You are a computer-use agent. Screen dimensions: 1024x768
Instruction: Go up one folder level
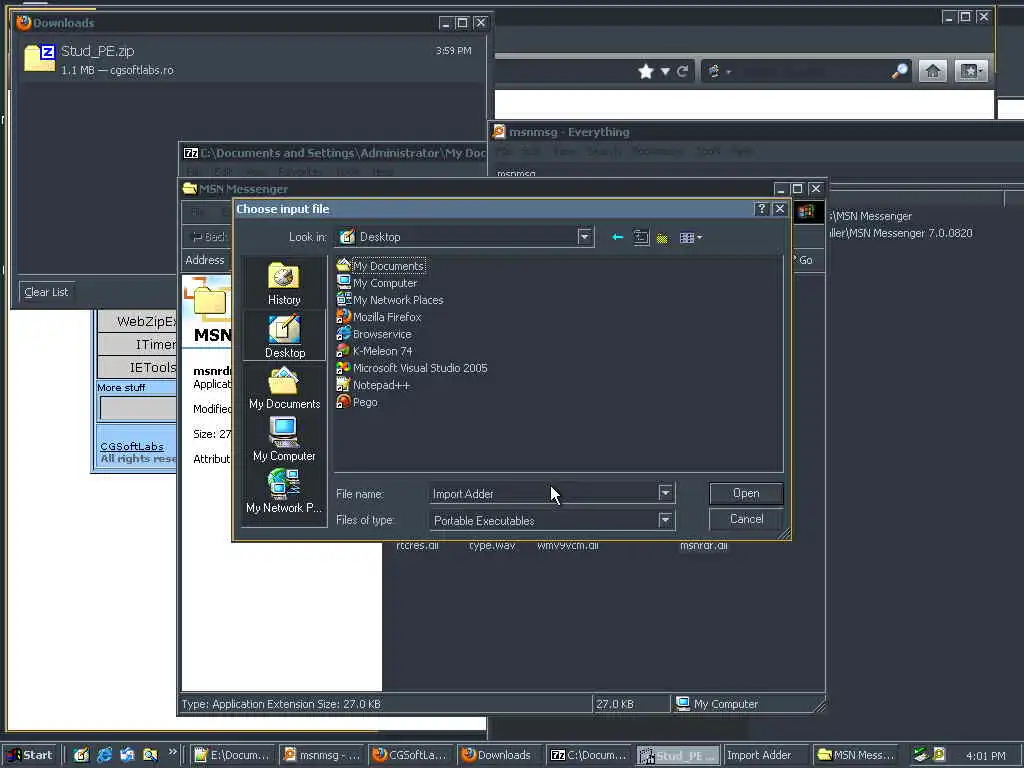(641, 238)
